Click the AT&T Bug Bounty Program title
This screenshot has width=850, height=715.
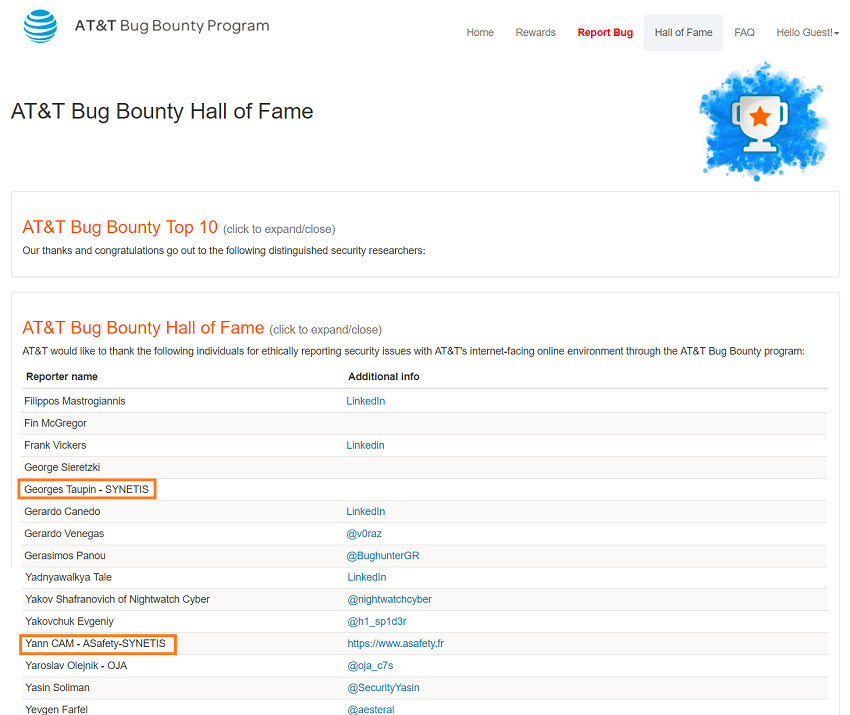pos(172,26)
